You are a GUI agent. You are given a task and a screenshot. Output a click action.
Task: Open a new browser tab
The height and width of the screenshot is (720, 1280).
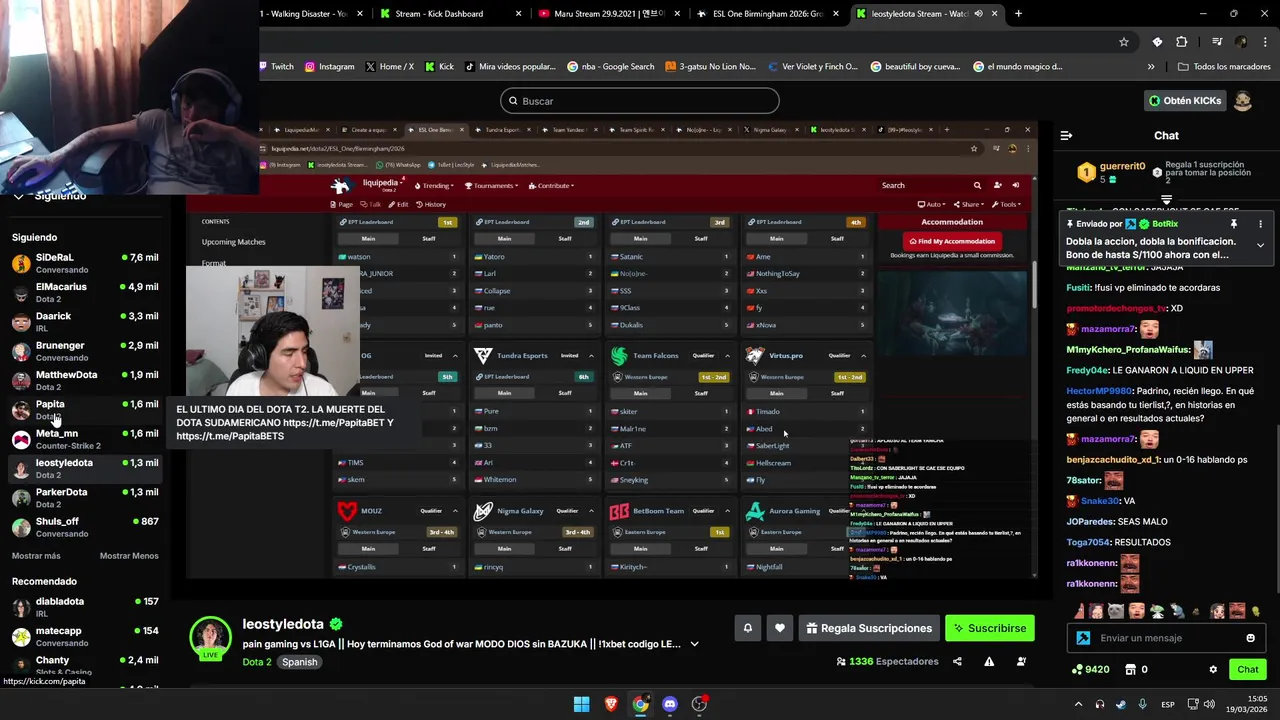pyautogui.click(x=1018, y=14)
